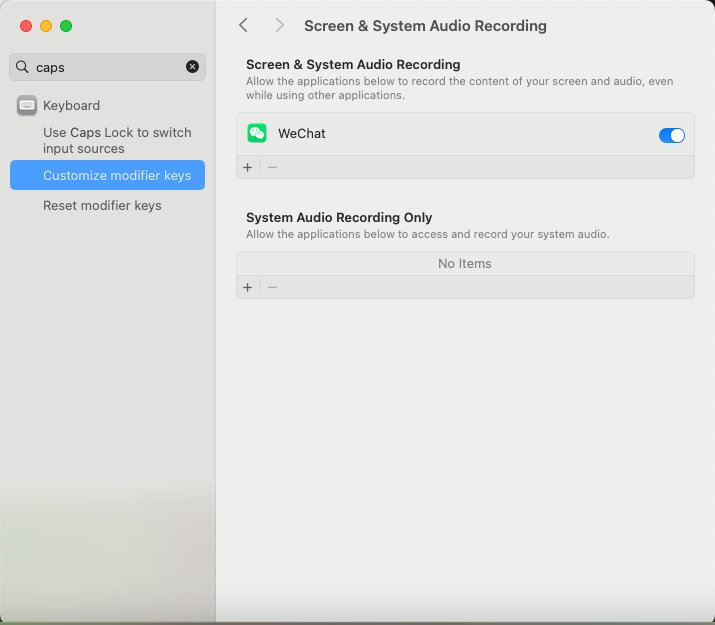The height and width of the screenshot is (625, 715).
Task: Open Reset modifier keys search result
Action: (102, 205)
